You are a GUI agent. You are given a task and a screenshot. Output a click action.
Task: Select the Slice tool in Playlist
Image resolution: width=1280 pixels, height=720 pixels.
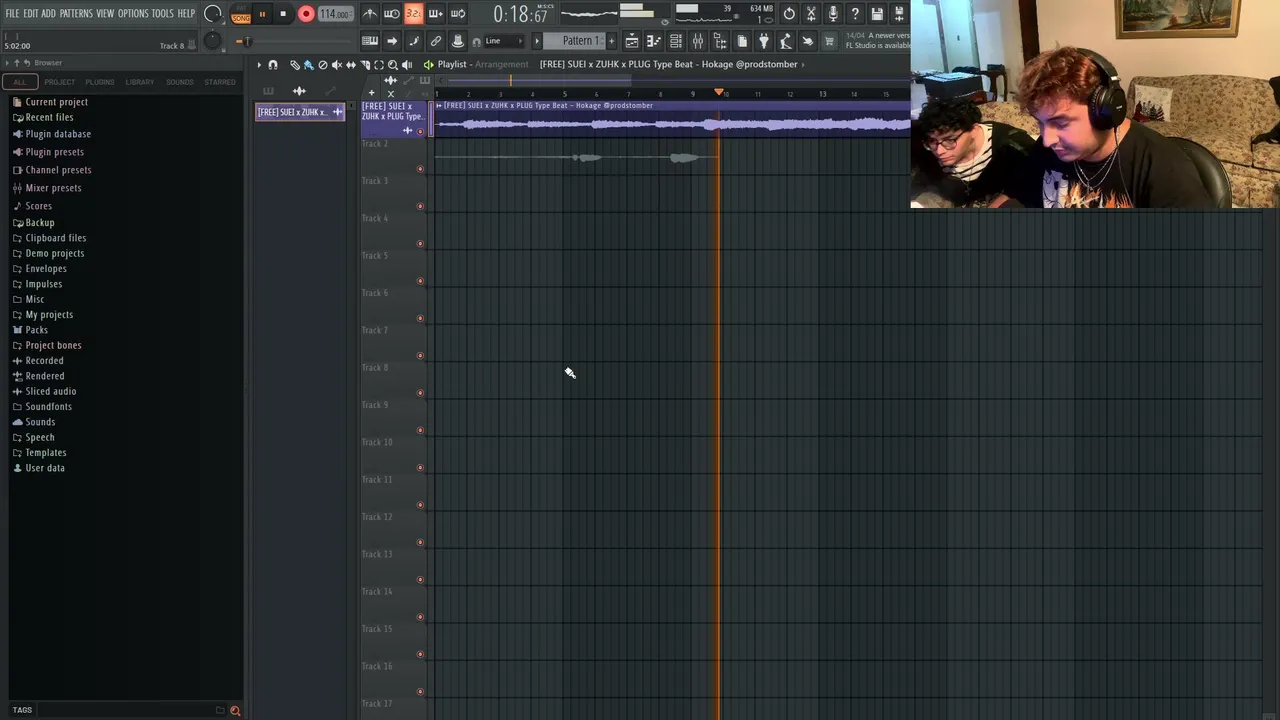365,64
